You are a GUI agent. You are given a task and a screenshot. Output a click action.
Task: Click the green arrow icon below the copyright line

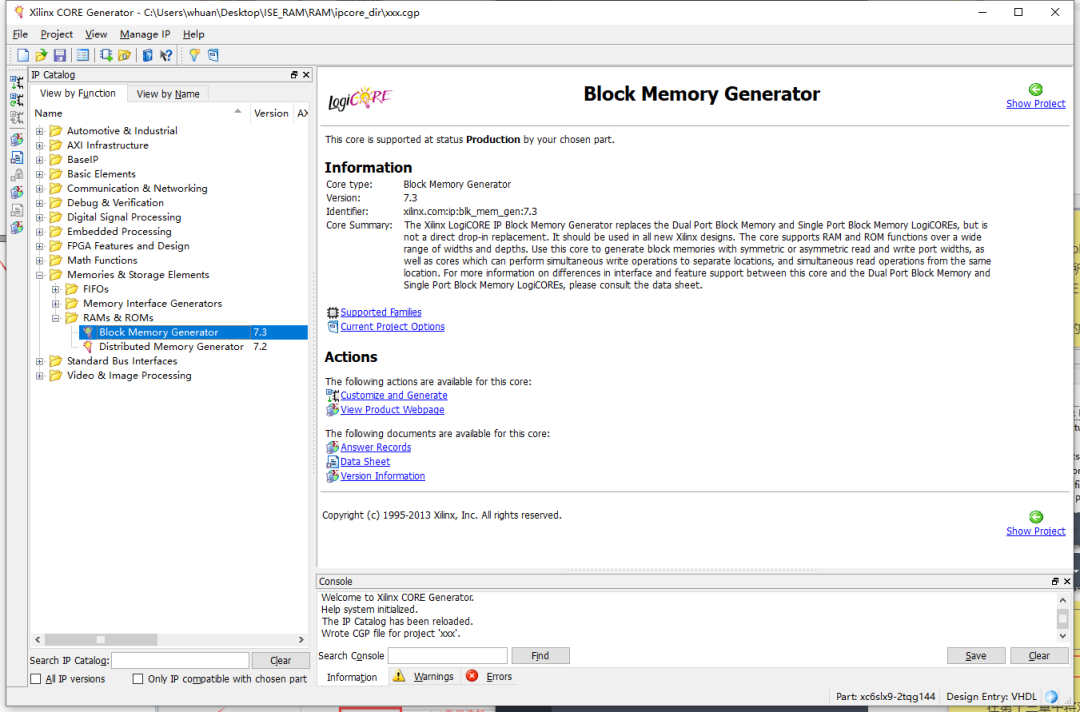tap(1035, 517)
